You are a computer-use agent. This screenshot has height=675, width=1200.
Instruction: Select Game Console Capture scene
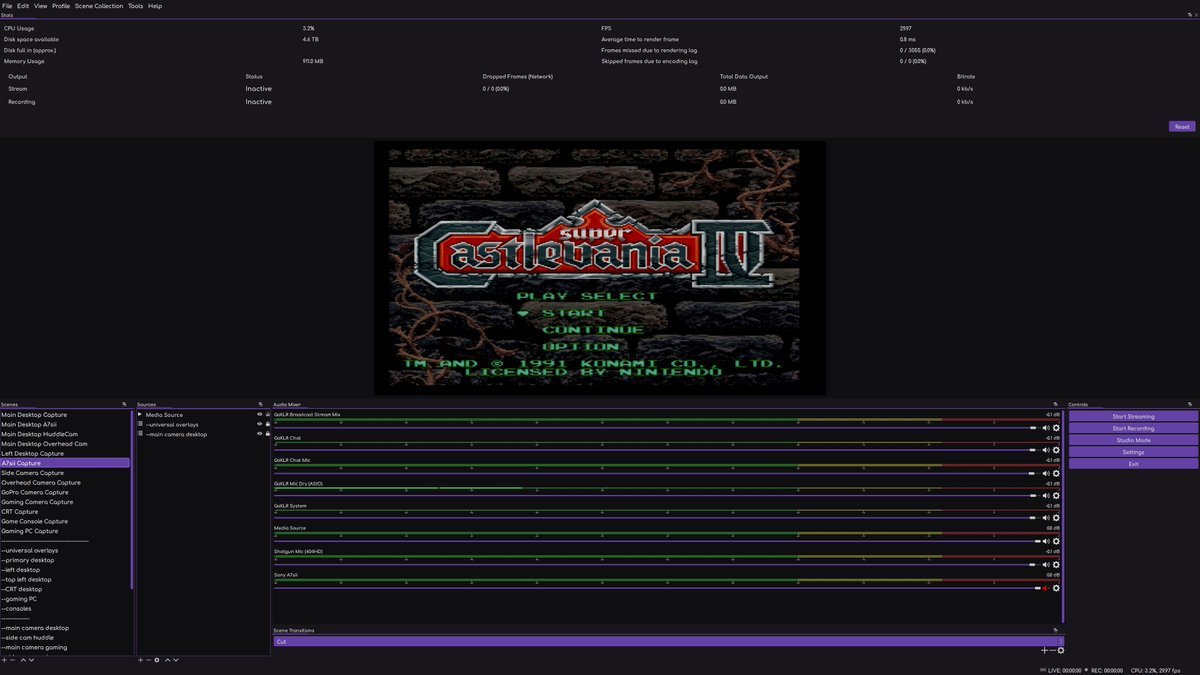click(x=65, y=521)
